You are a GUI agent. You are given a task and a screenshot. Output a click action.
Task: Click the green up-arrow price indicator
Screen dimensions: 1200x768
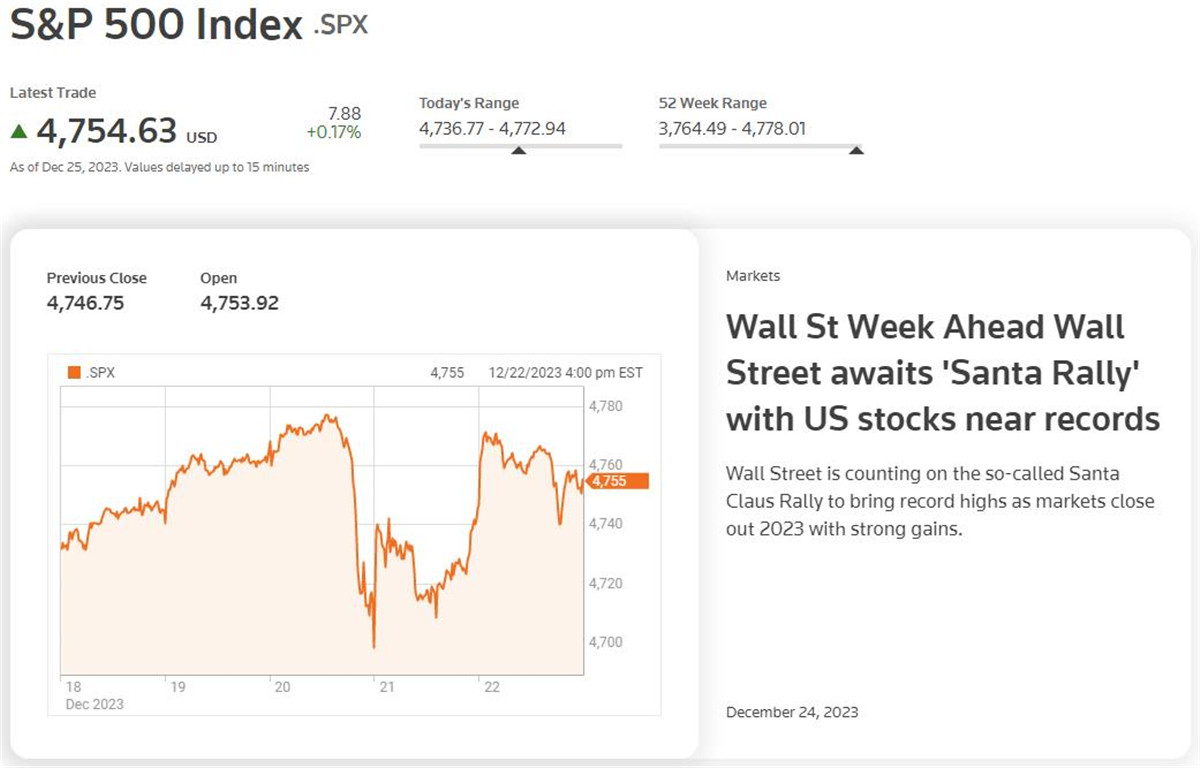(x=19, y=131)
